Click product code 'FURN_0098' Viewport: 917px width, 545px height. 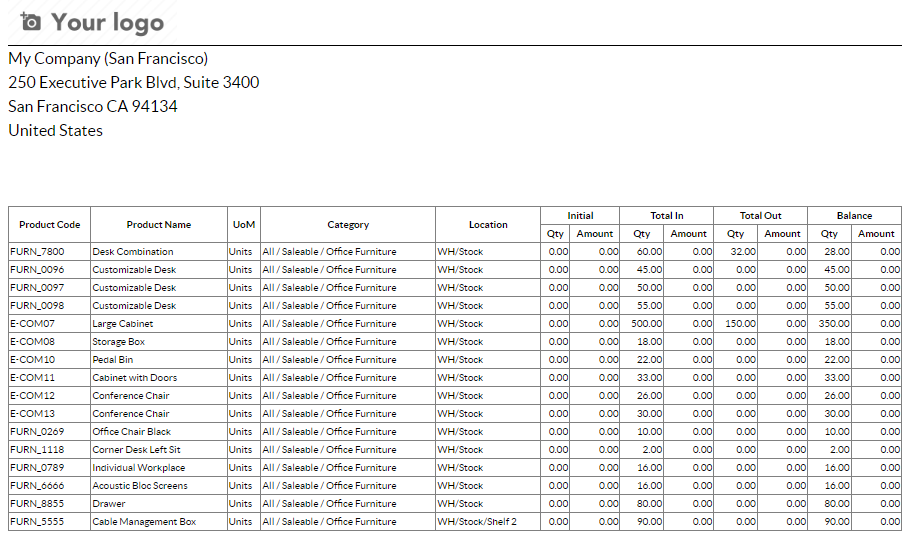pos(37,306)
